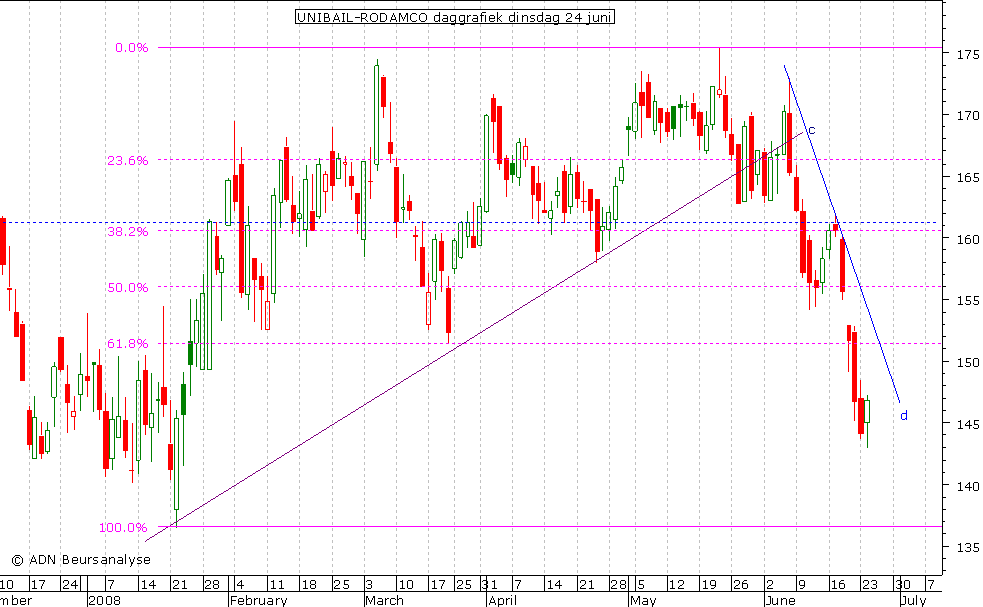Click the July month label
This screenshot has width=983, height=607.
click(x=913, y=601)
